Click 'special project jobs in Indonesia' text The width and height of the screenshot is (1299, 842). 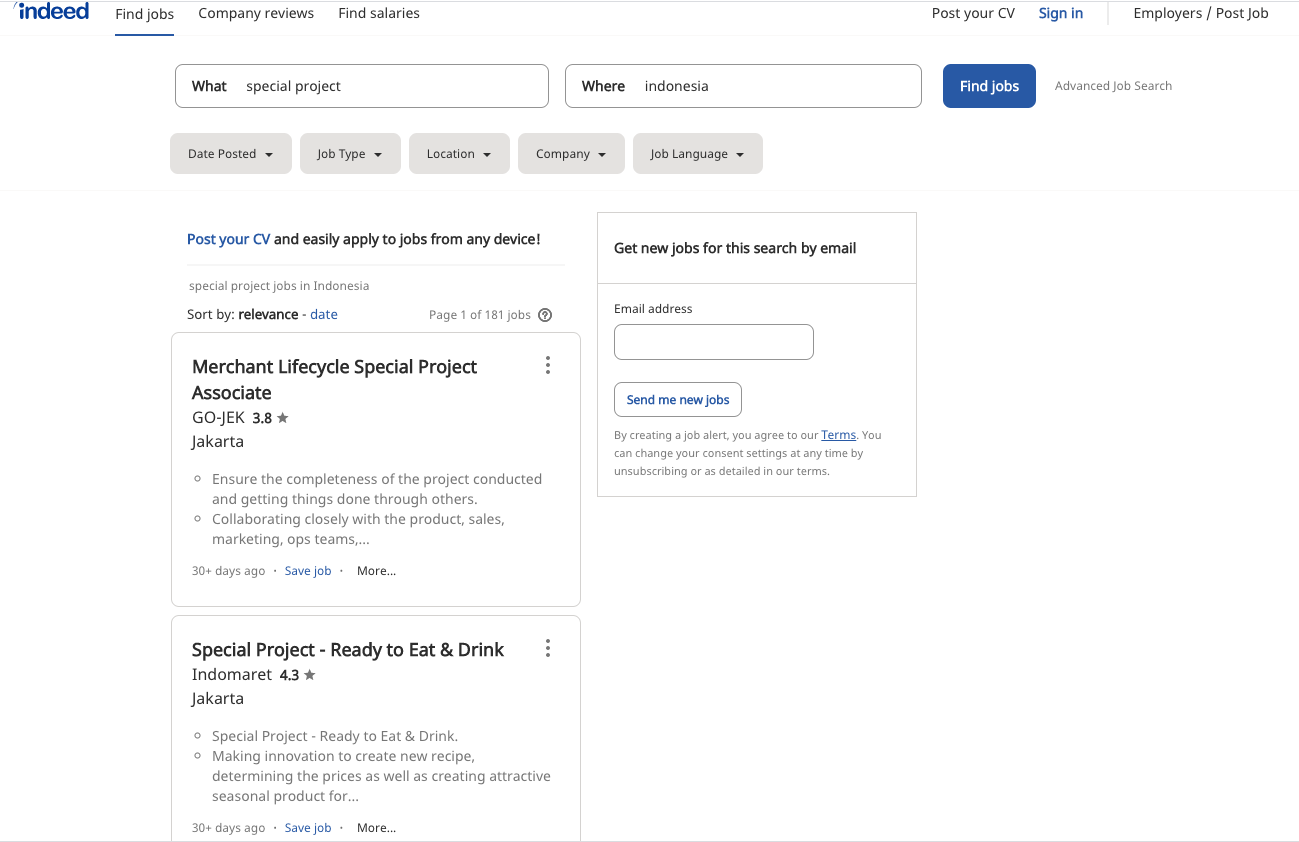(279, 286)
